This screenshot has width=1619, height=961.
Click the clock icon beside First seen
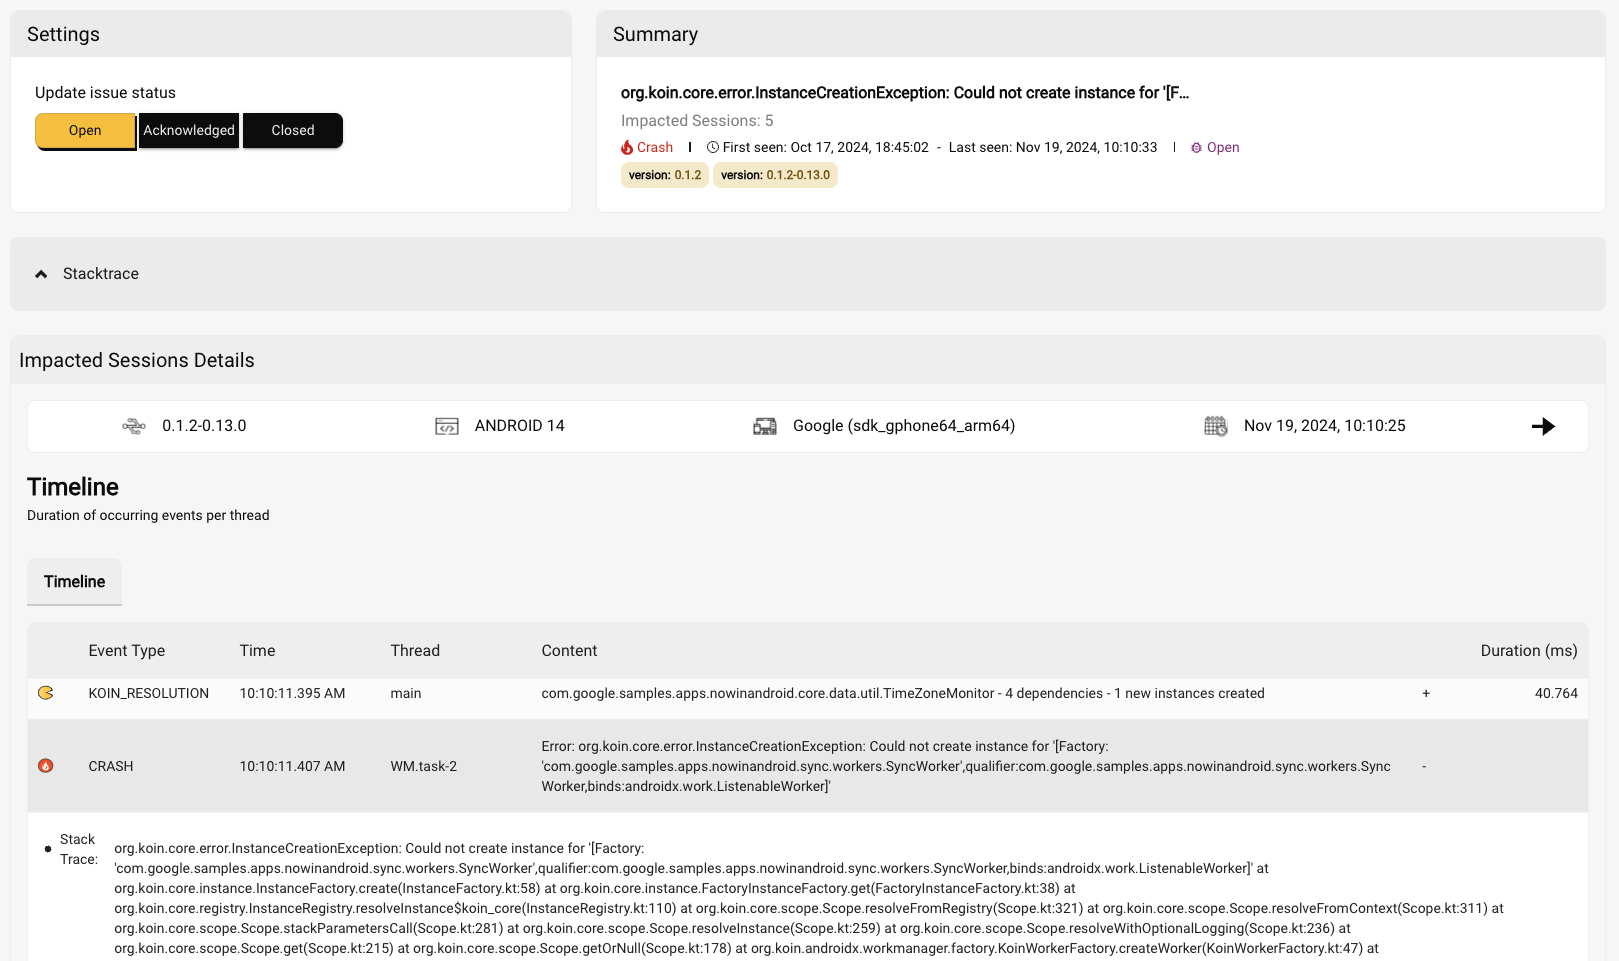[713, 147]
